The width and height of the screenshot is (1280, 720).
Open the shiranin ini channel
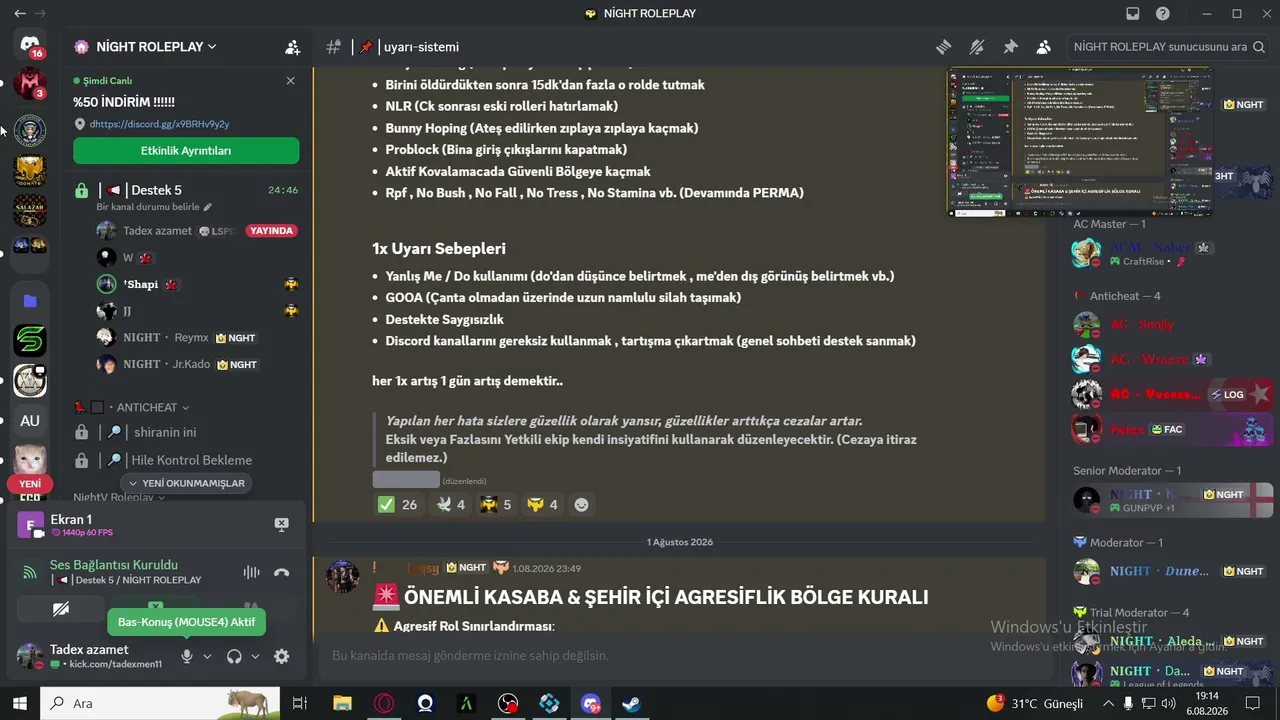(186, 433)
